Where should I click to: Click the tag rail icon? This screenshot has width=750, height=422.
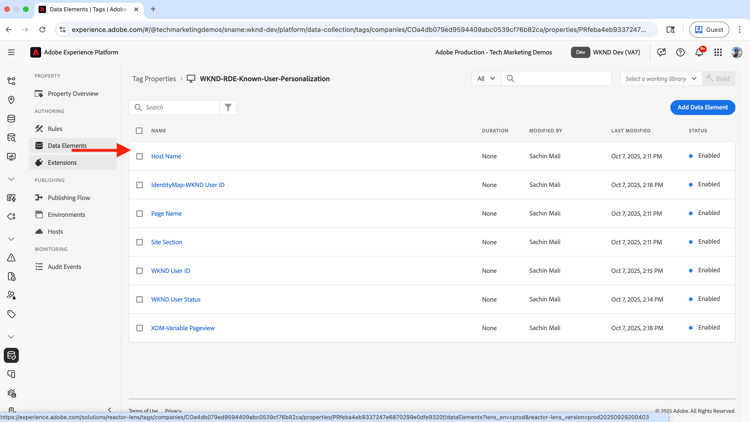click(x=11, y=314)
